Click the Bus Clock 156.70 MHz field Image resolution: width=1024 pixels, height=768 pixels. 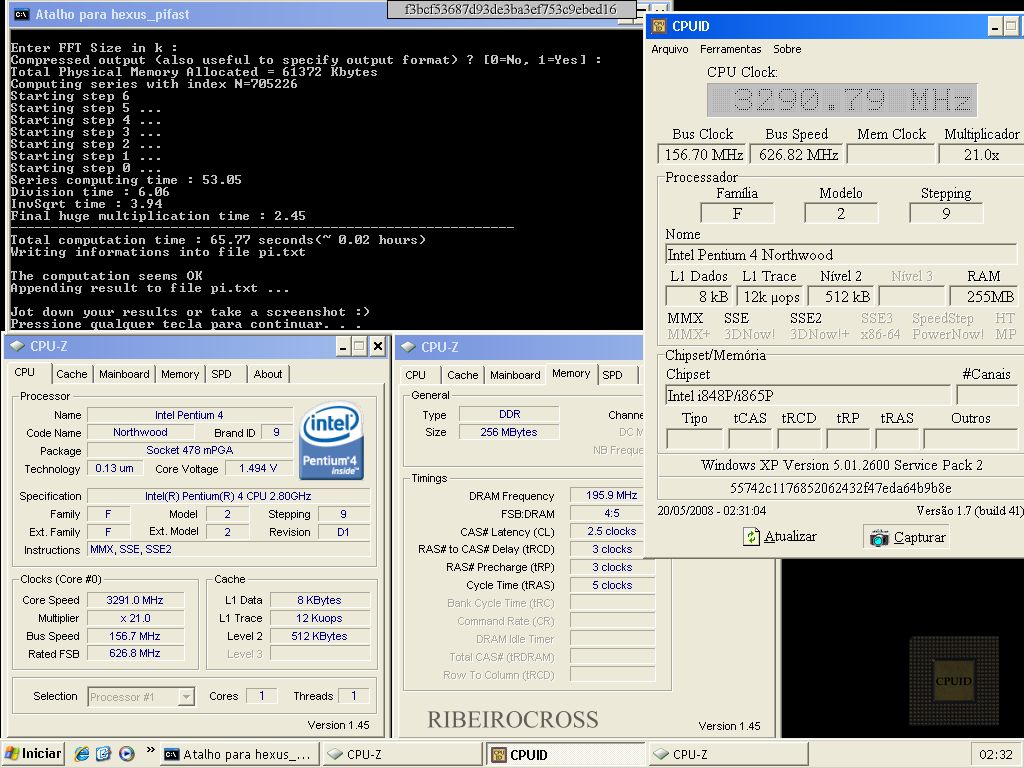tap(702, 155)
